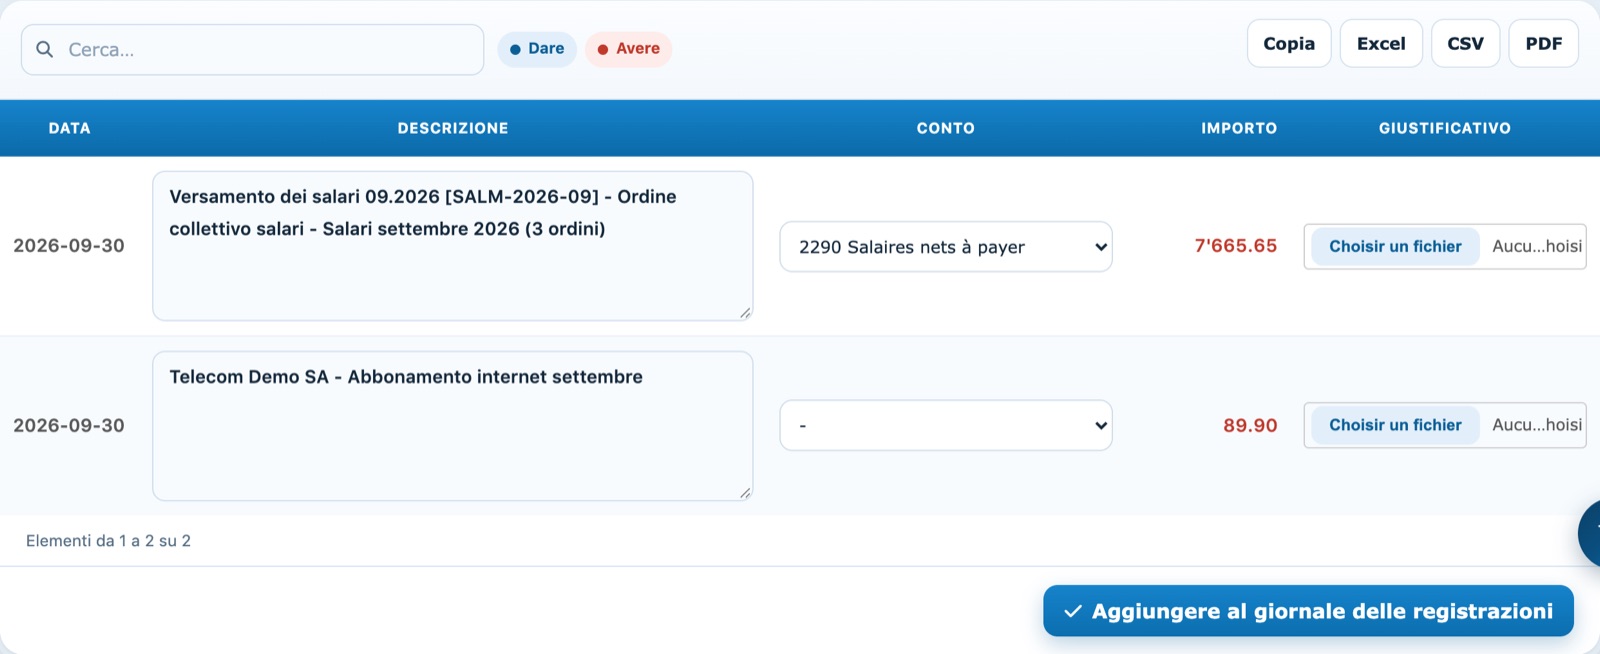The height and width of the screenshot is (654, 1600).
Task: Edit the Telecom Demo SA description
Action: click(x=453, y=426)
